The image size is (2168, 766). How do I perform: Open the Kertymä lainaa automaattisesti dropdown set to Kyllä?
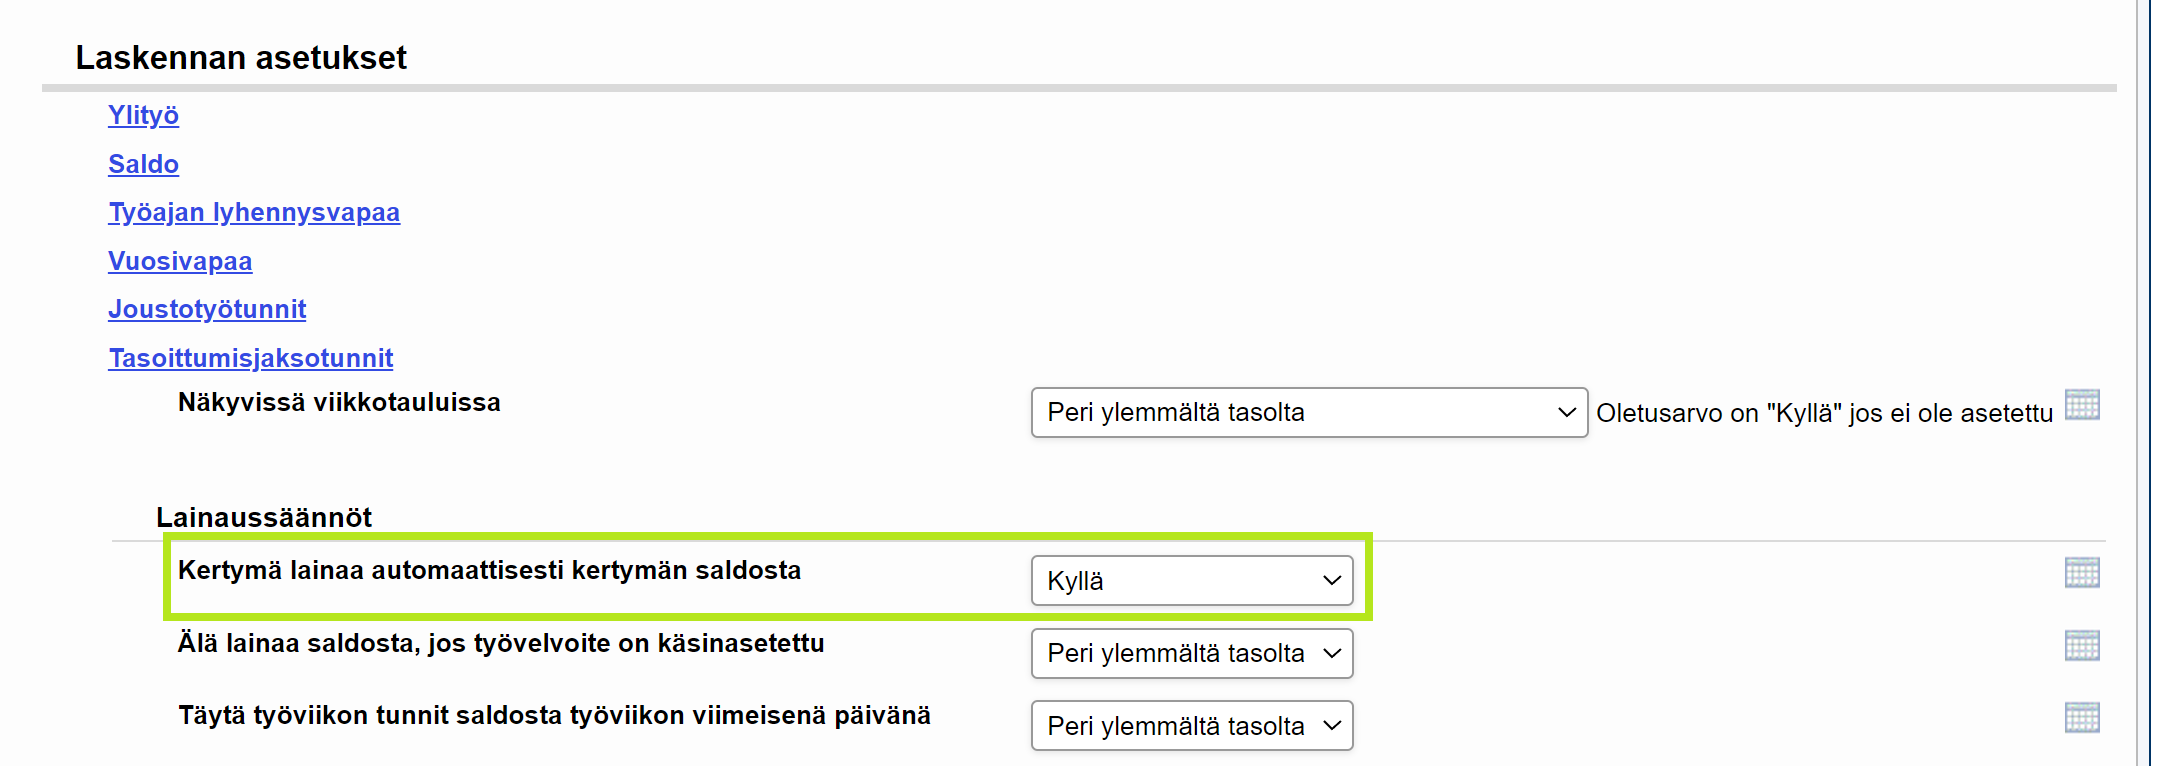pos(1192,581)
